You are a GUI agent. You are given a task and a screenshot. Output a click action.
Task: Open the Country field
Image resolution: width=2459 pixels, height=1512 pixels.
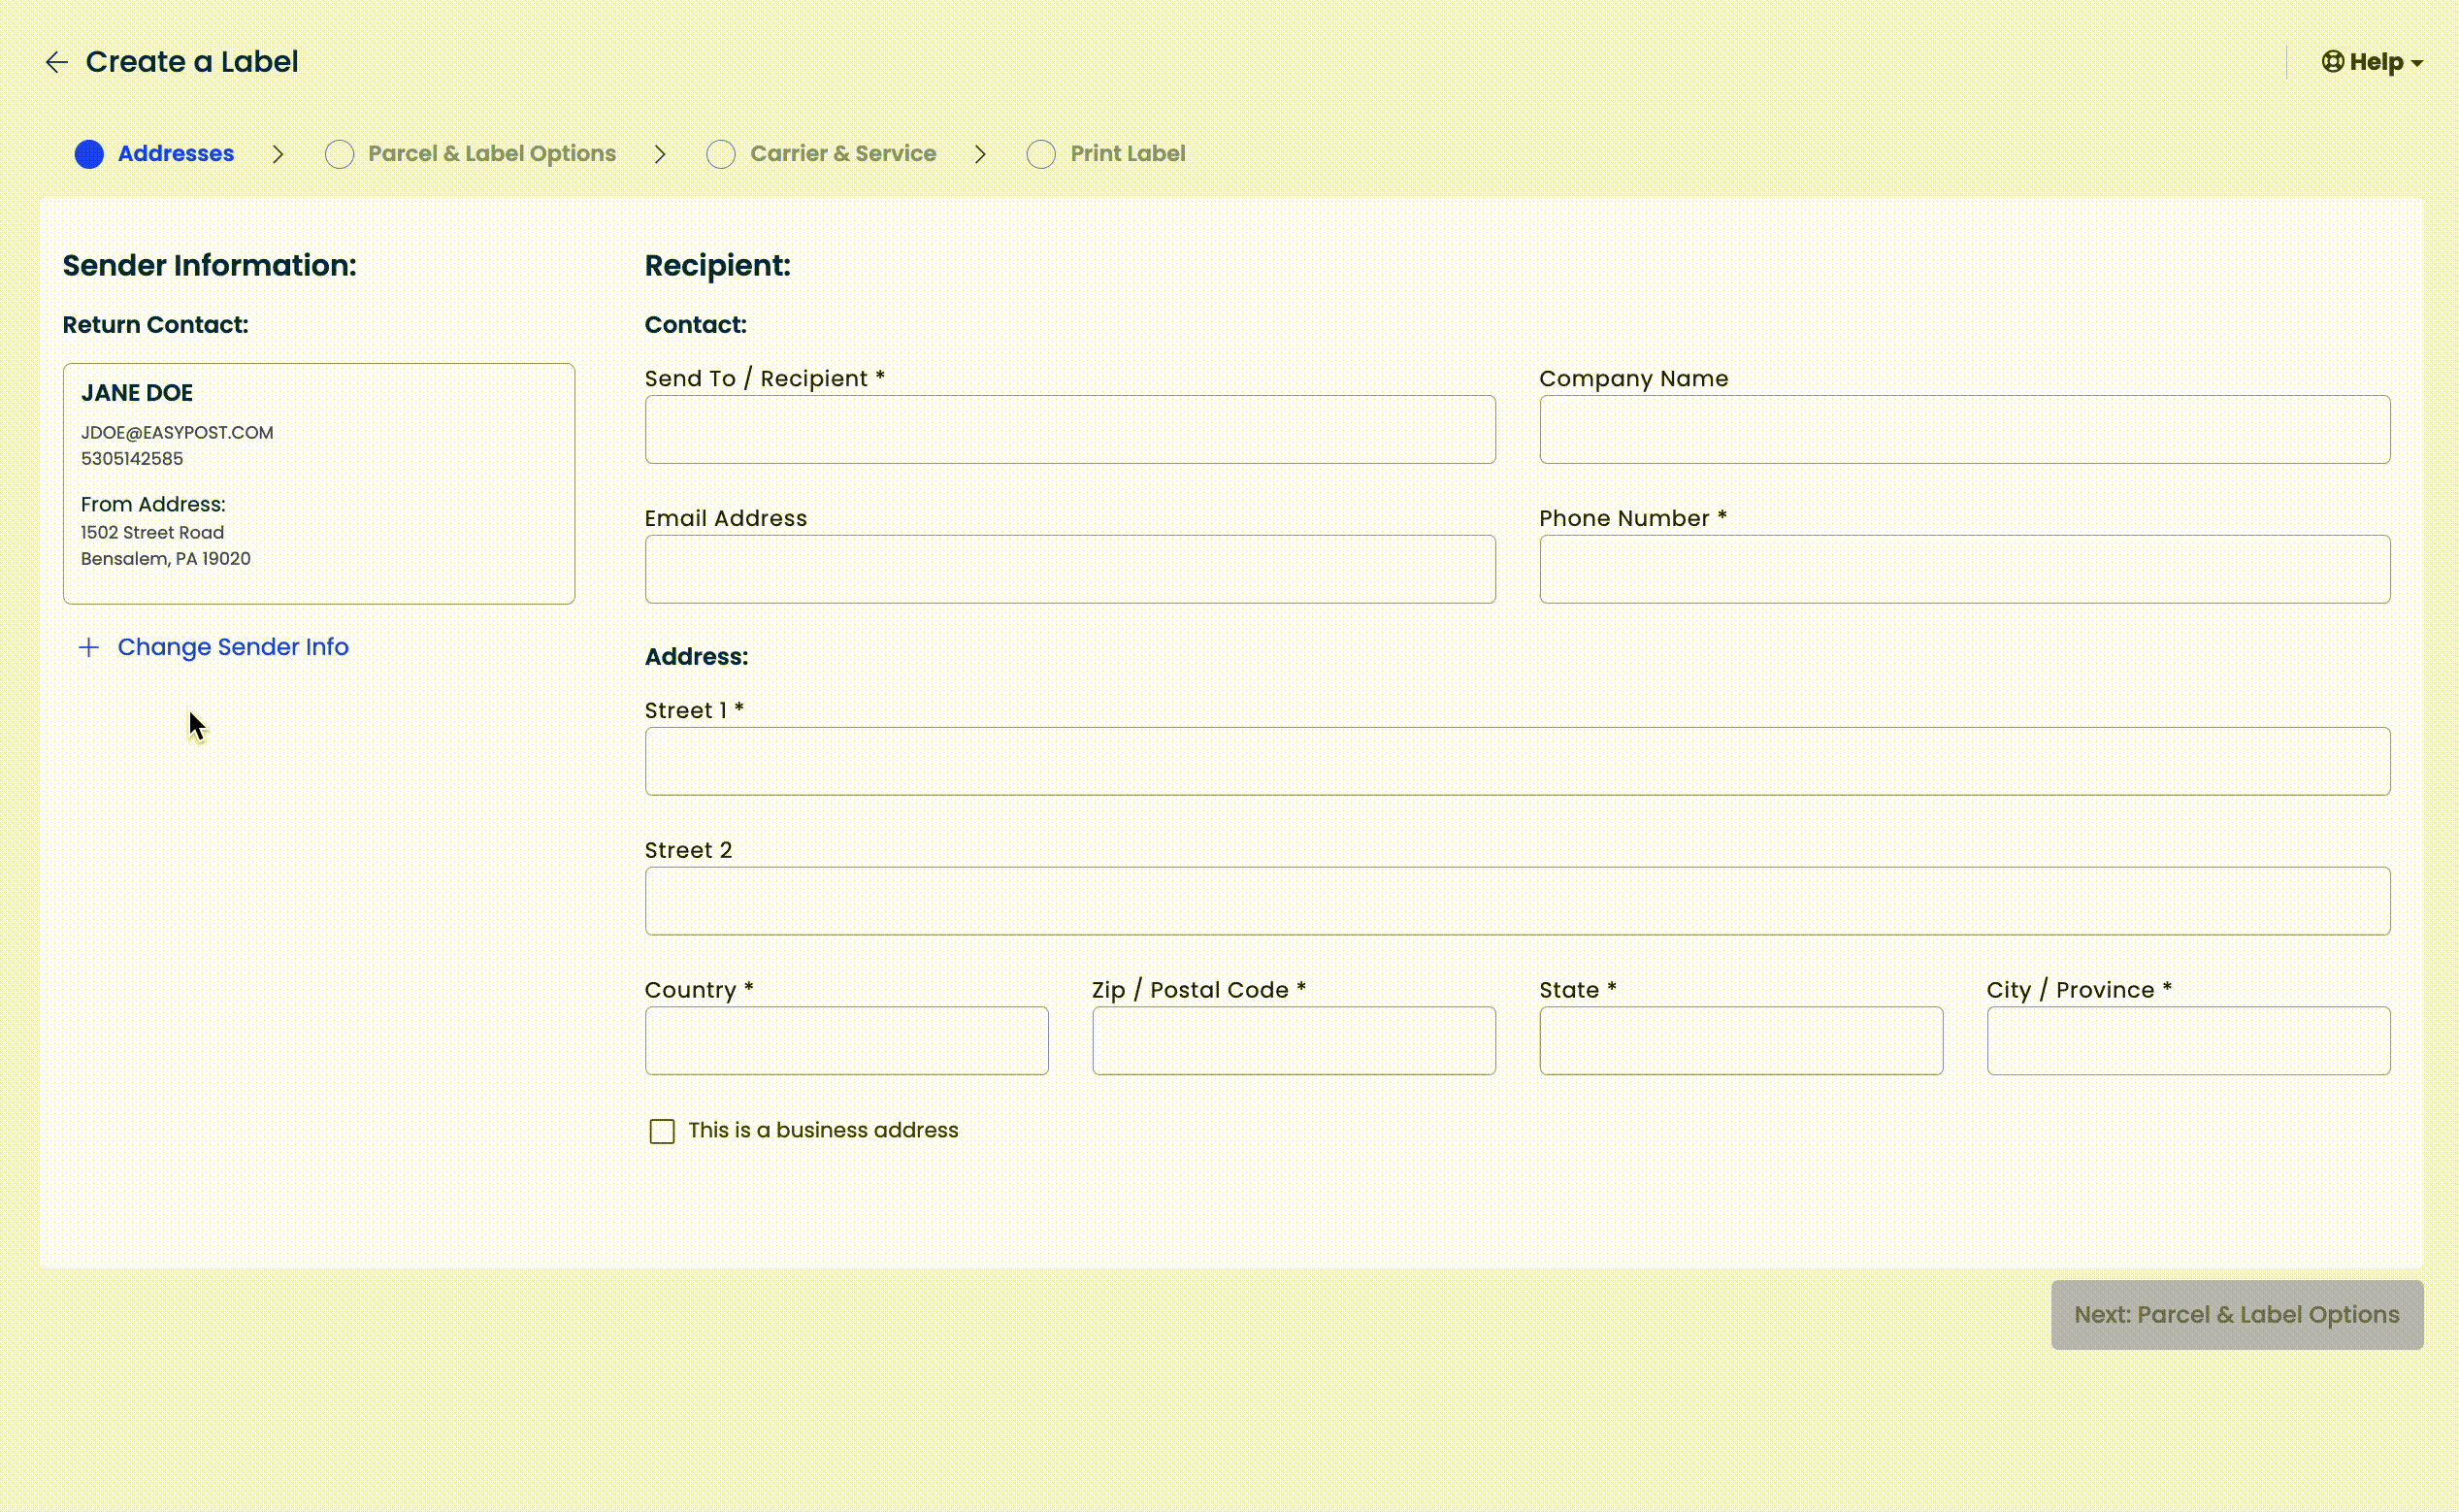(x=846, y=1041)
